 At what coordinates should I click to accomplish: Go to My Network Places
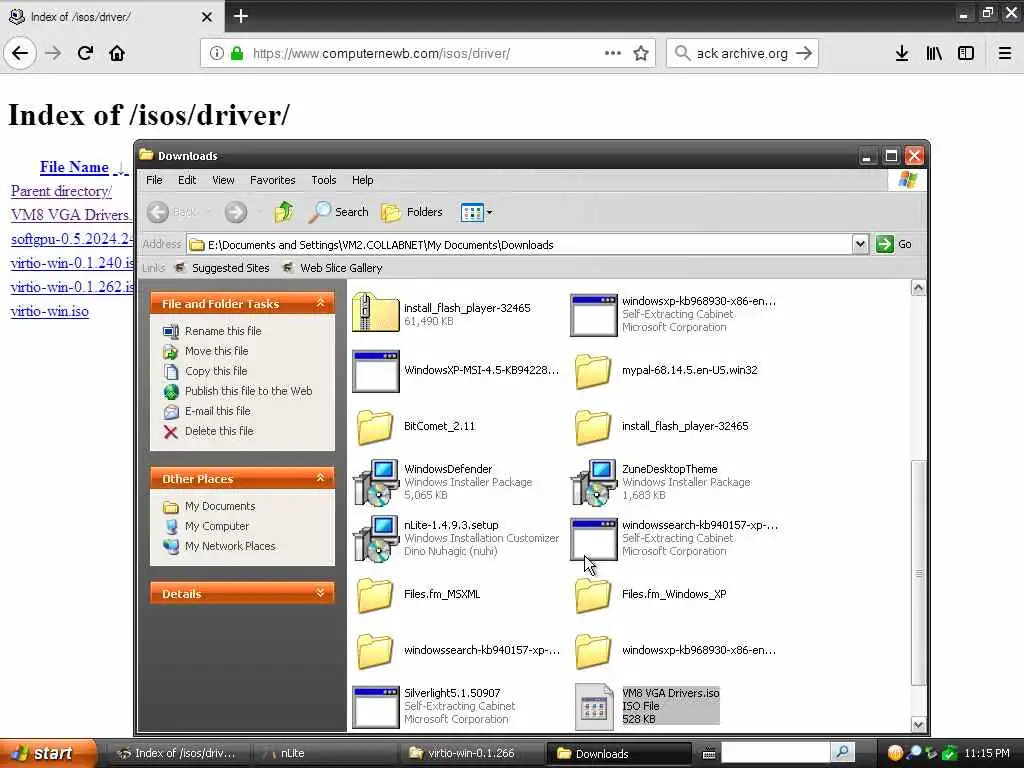230,546
